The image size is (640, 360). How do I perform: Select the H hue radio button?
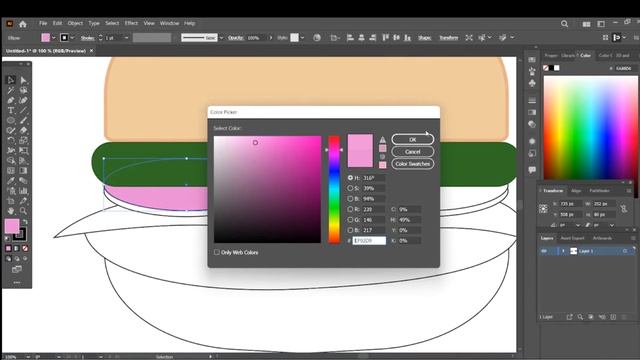point(350,178)
